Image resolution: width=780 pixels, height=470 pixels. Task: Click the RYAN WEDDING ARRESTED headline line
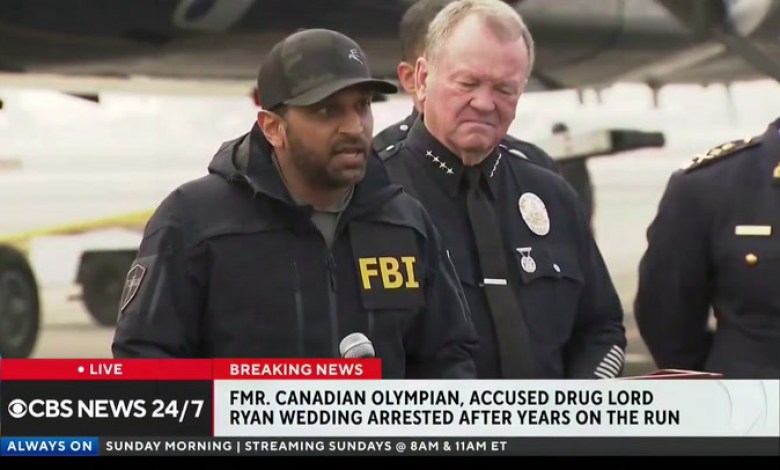(454, 417)
